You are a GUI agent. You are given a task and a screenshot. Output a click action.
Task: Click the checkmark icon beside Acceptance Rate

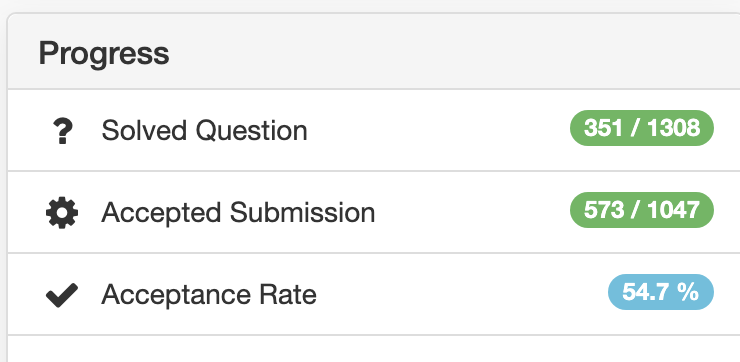[x=62, y=295]
